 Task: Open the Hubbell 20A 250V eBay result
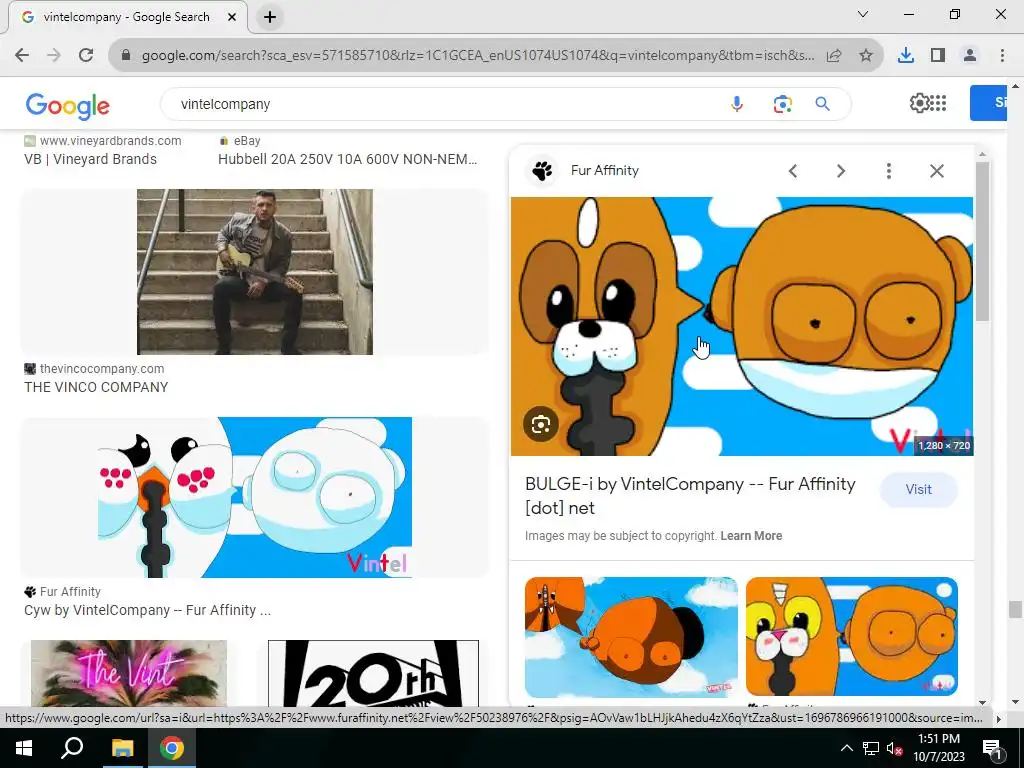347,159
